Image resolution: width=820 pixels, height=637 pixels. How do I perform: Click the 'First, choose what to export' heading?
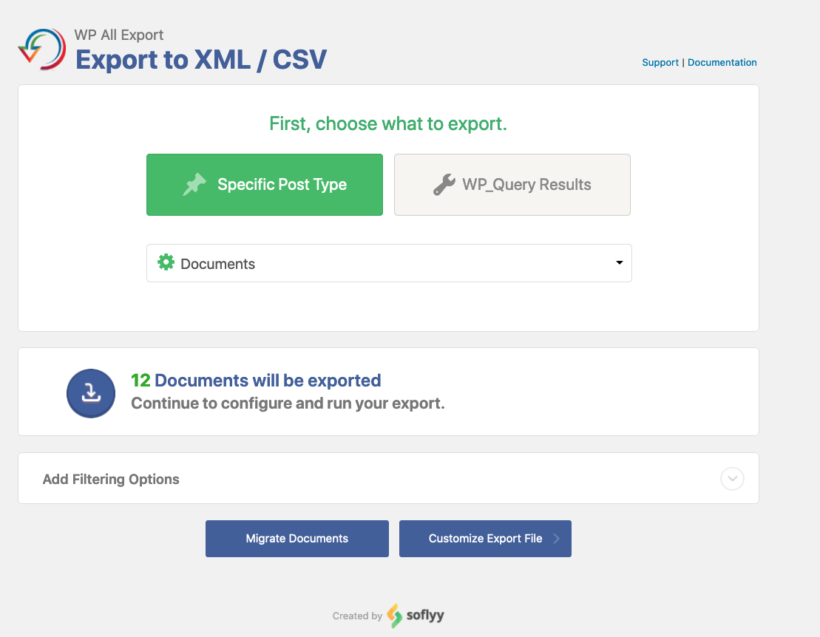pyautogui.click(x=388, y=124)
